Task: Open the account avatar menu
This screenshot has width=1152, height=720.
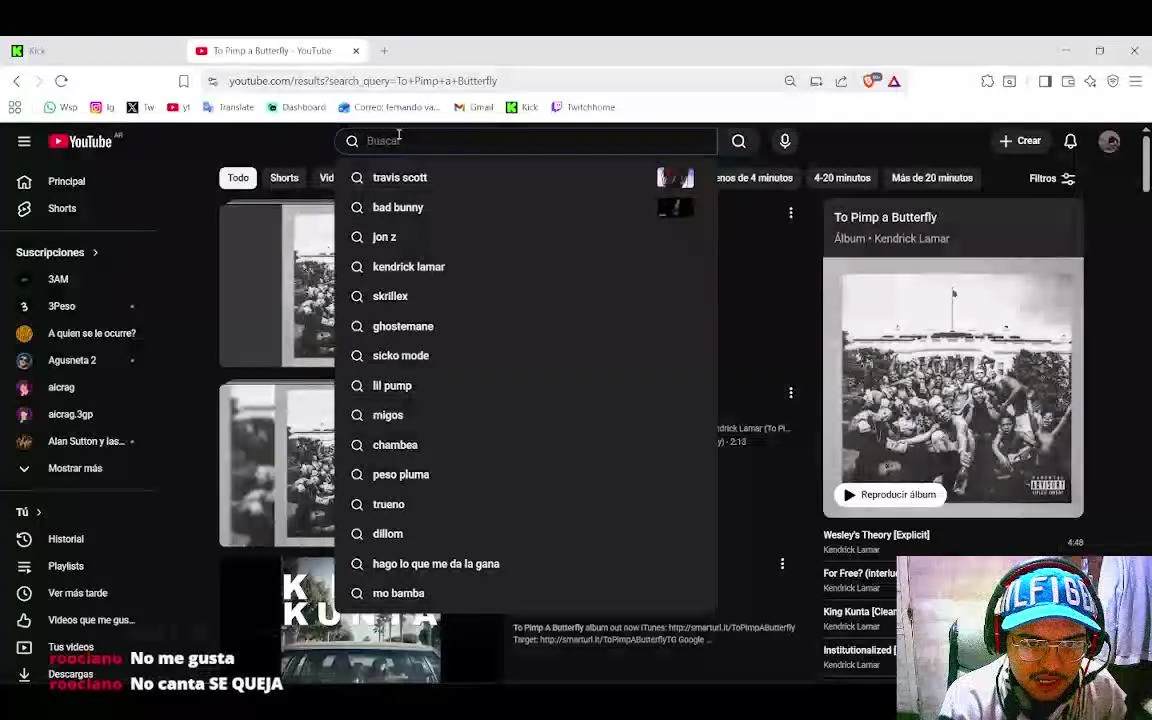Action: [1109, 141]
